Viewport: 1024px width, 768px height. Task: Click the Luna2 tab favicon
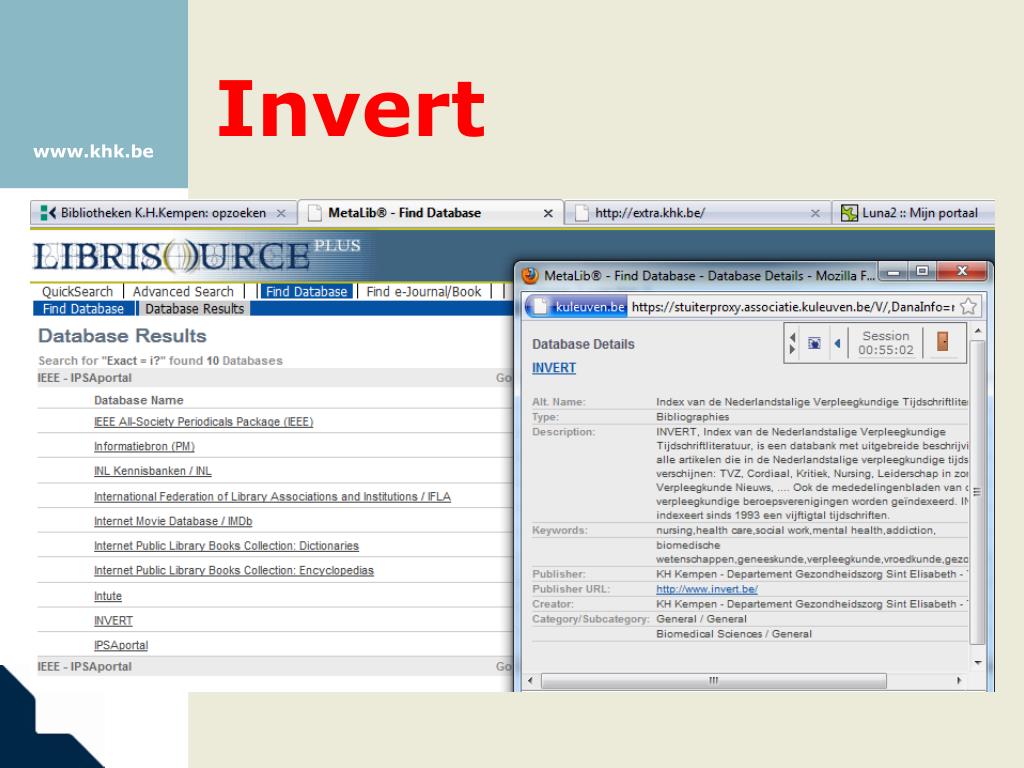point(848,213)
